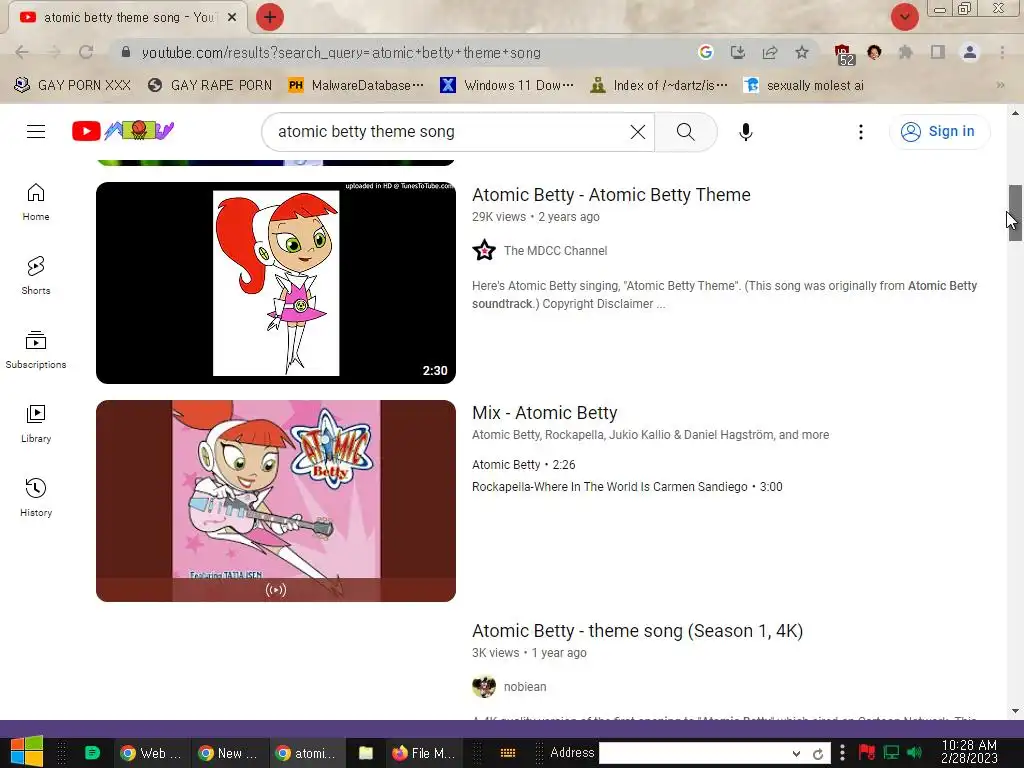Toggle the browser side panel icon
The image size is (1024, 768).
click(x=938, y=52)
